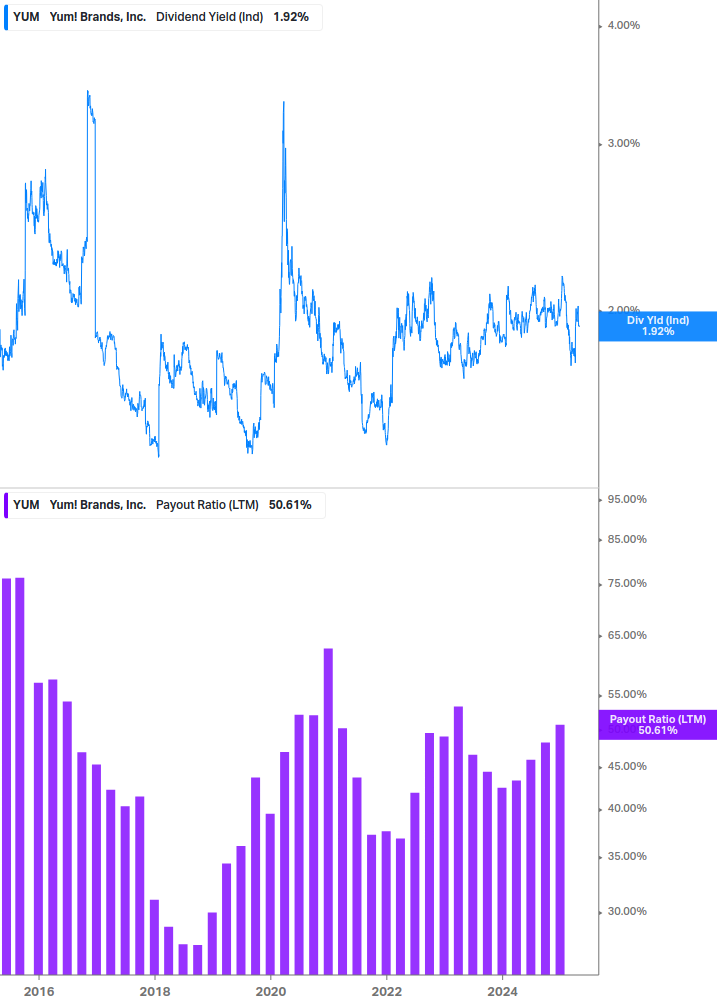The image size is (717, 1005).
Task: Select the YUM ticker in Payout Ratio legend
Action: click(26, 505)
